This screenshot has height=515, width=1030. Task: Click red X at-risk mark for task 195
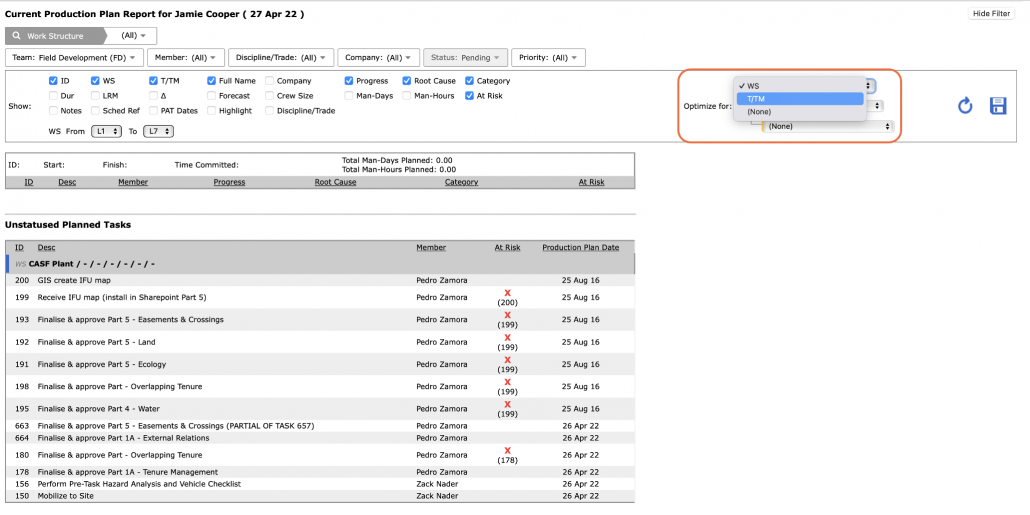507,404
